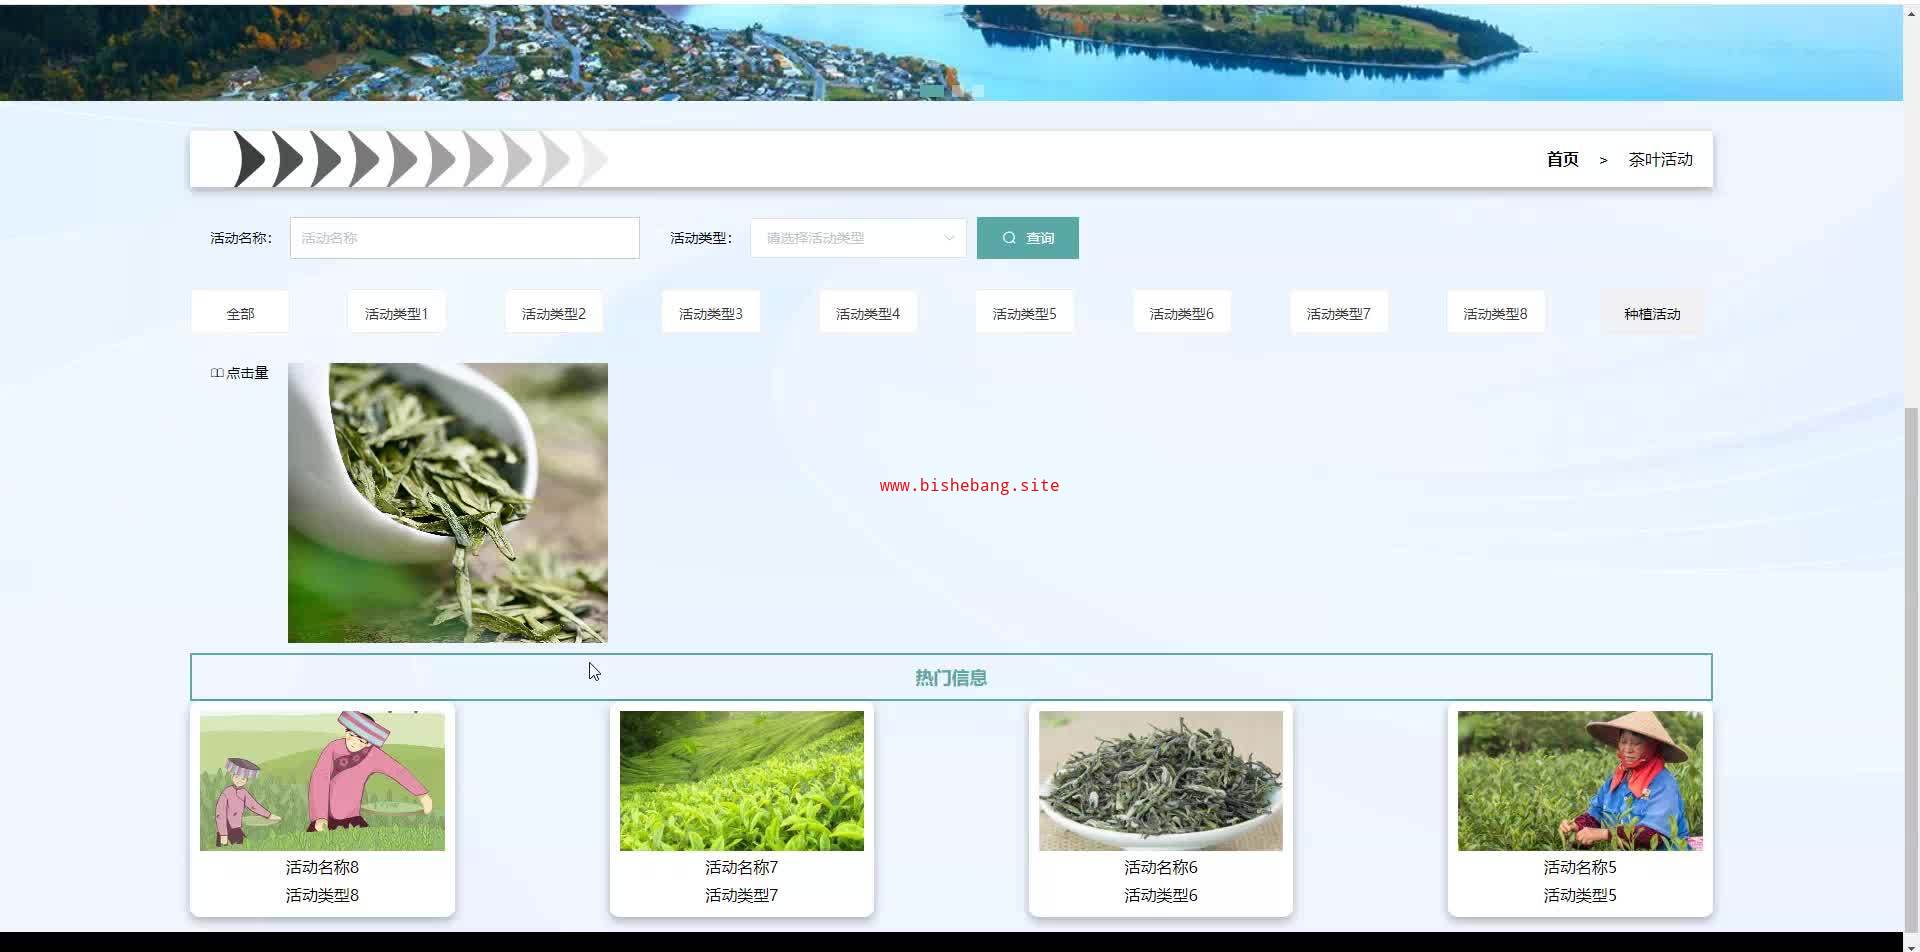Viewport: 1920px width, 952px height.
Task: Open the 活动名称7 tea field thumbnail
Action: pyautogui.click(x=742, y=781)
